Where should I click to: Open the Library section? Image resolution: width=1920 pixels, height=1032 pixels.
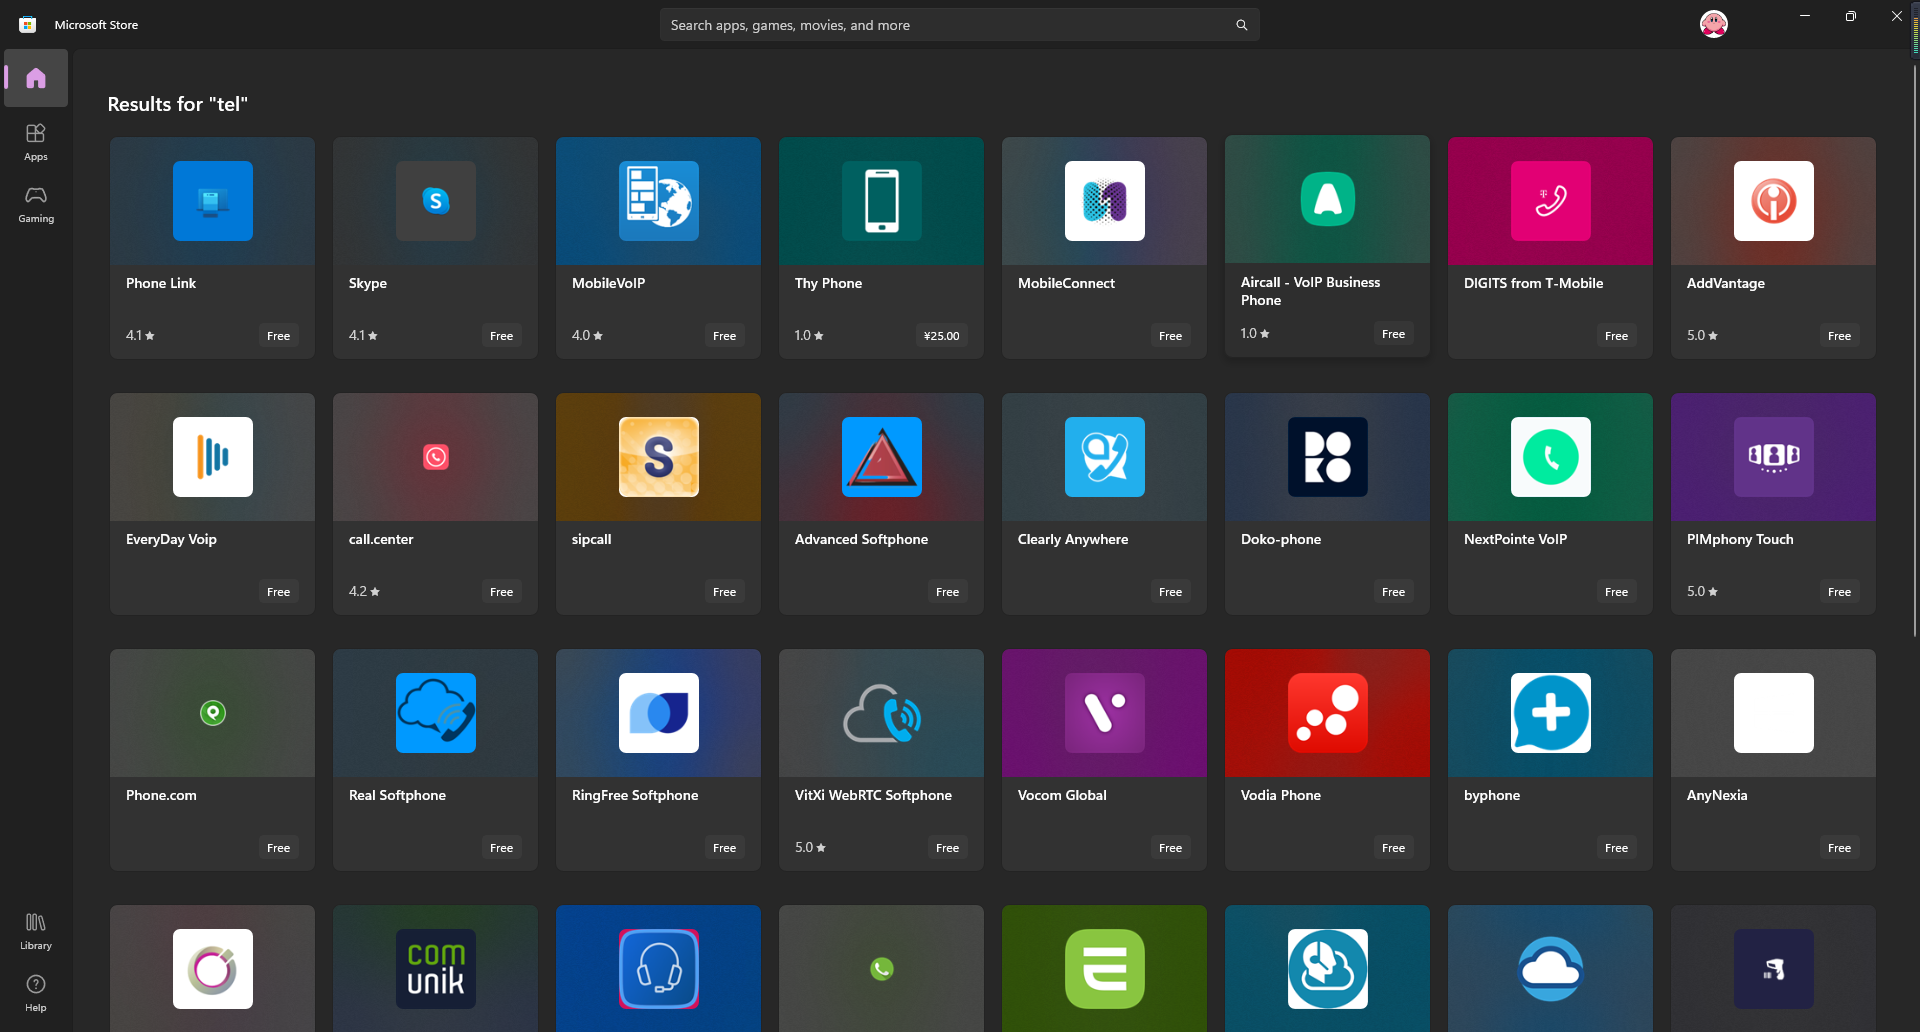36,931
